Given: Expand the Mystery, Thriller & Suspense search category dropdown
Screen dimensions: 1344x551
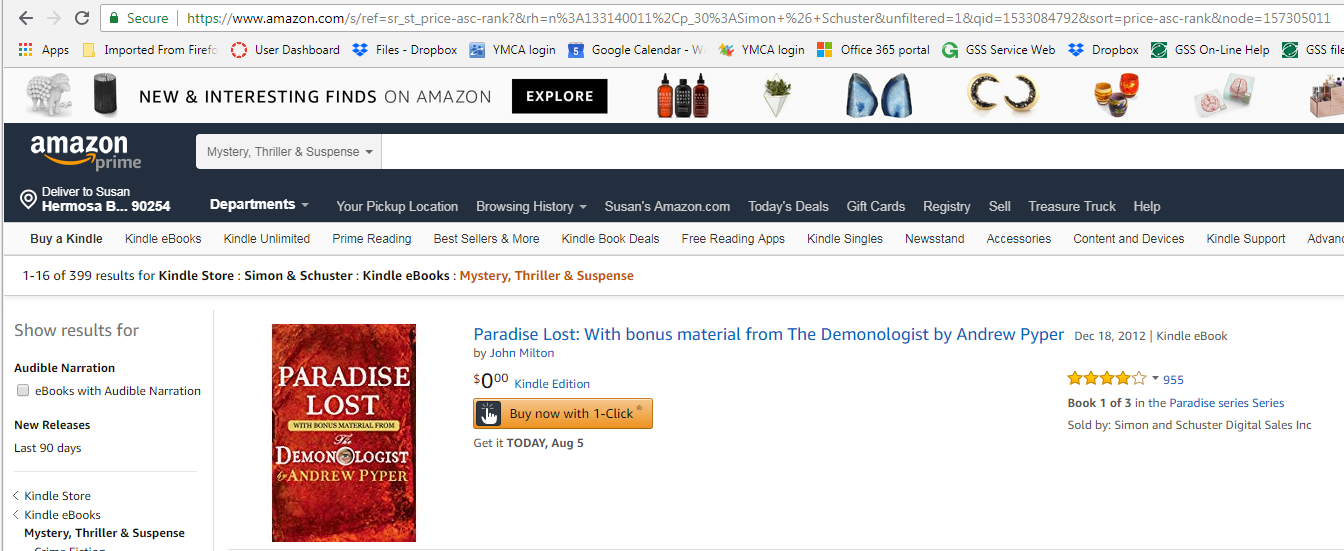Looking at the screenshot, I should pyautogui.click(x=289, y=152).
